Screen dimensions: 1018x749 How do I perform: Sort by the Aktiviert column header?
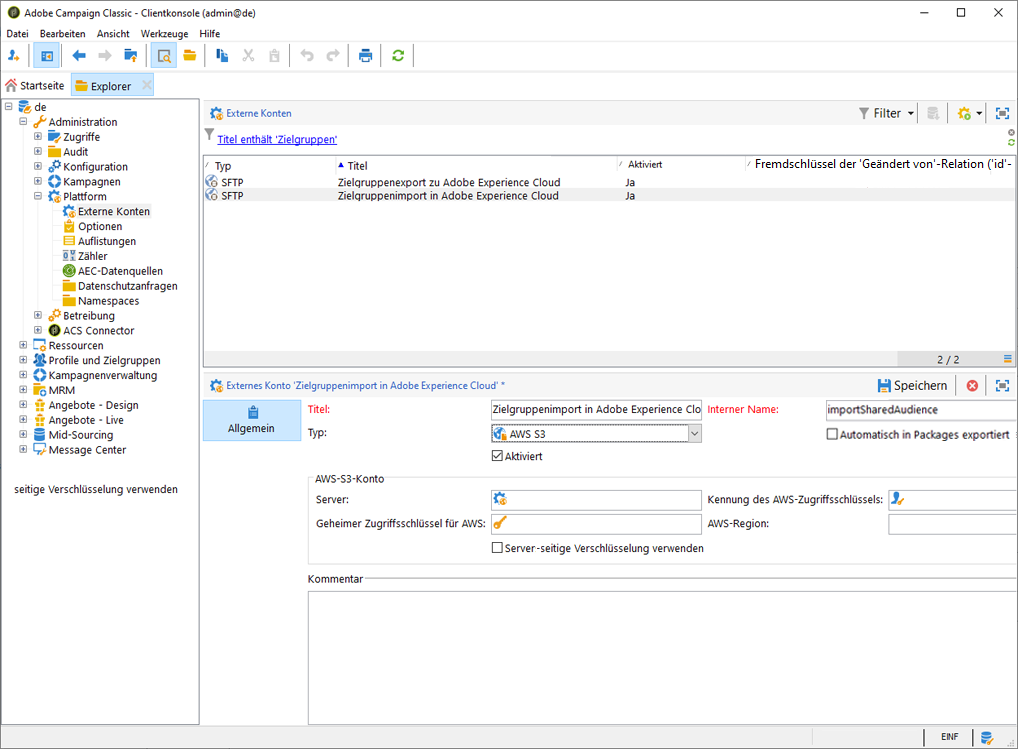pyautogui.click(x=680, y=165)
